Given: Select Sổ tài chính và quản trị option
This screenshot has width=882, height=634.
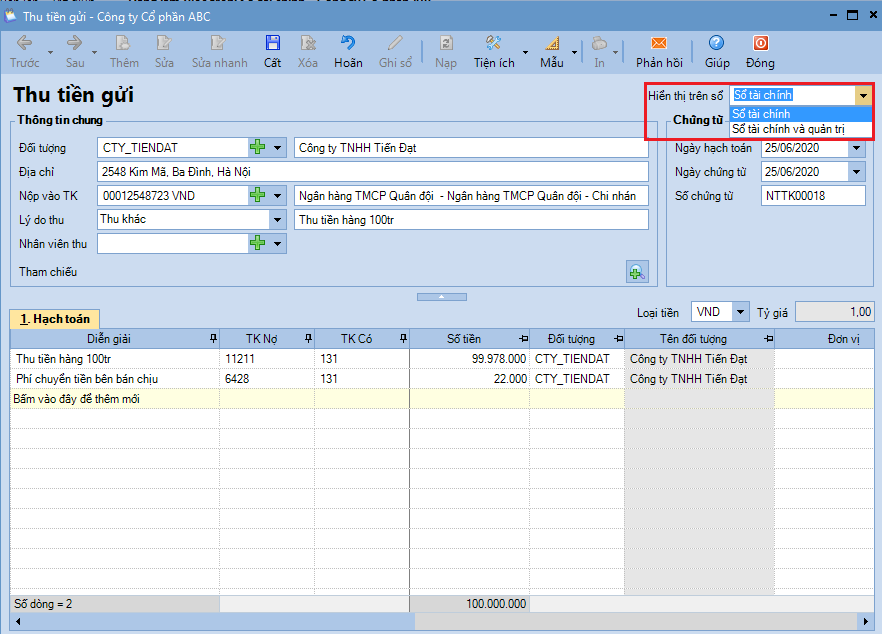Looking at the screenshot, I should coord(800,129).
